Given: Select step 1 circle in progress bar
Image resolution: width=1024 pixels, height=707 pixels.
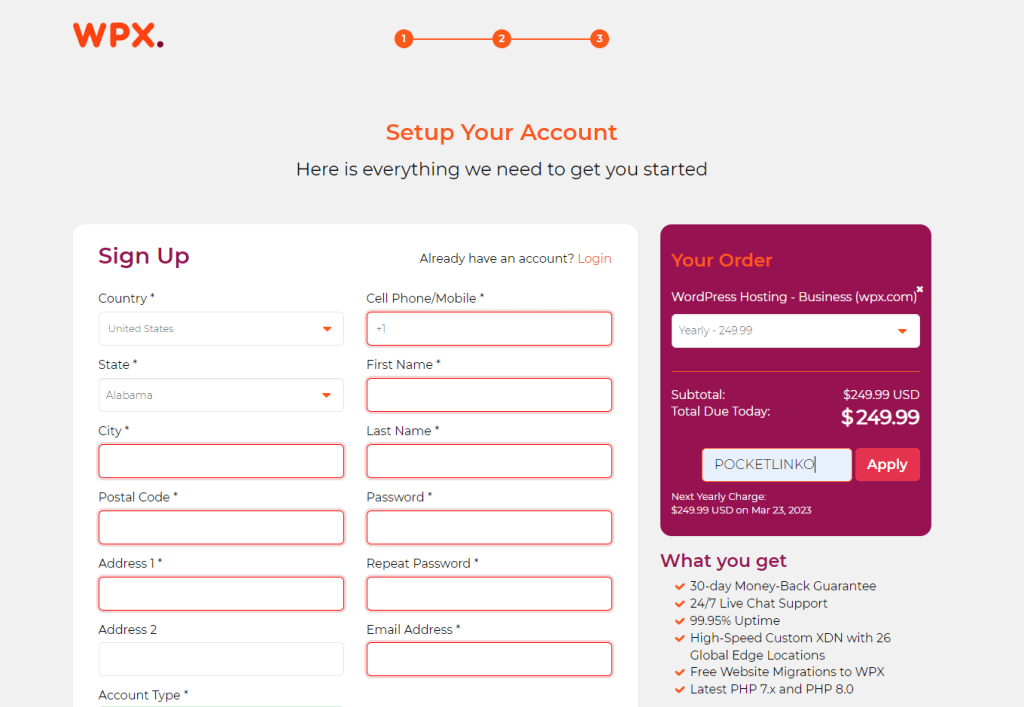Looking at the screenshot, I should point(404,39).
